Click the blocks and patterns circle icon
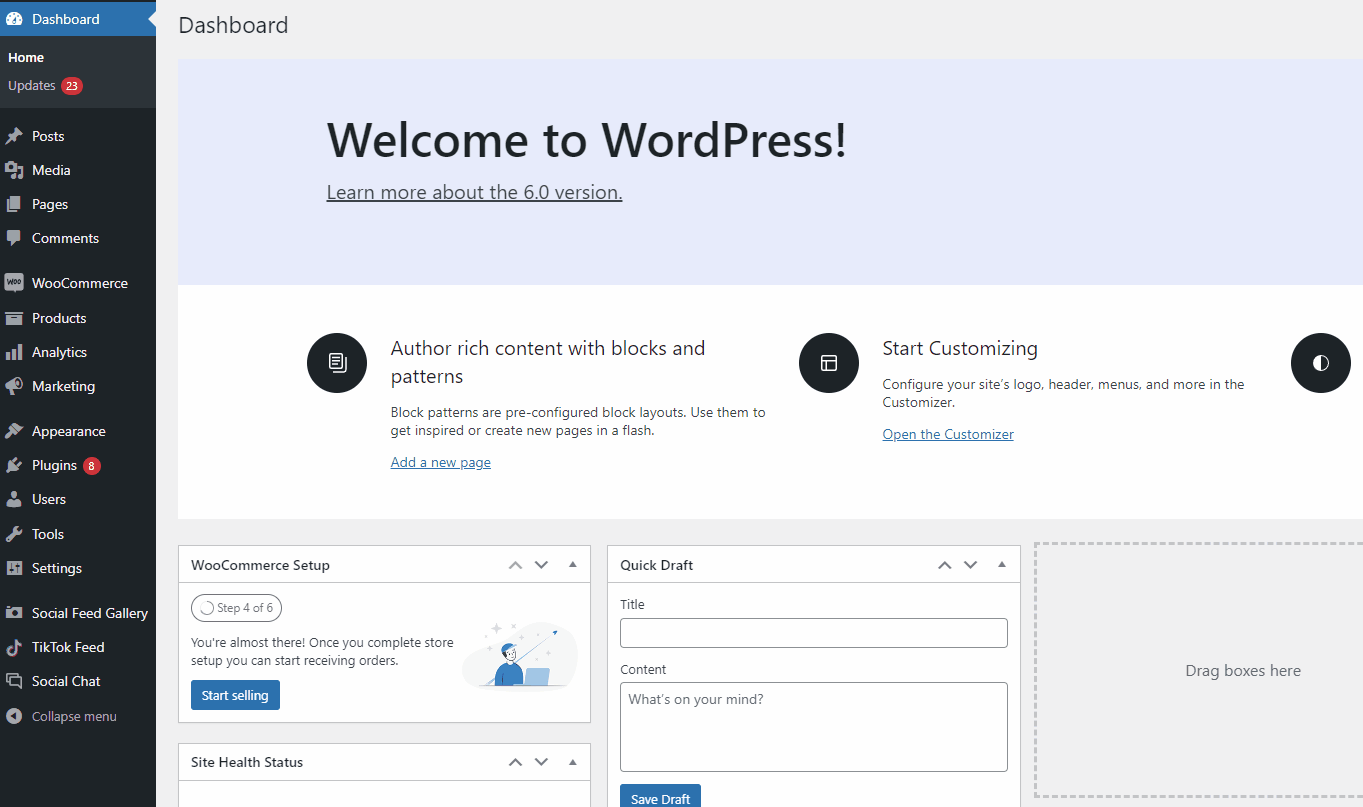The image size is (1363, 807). click(337, 363)
